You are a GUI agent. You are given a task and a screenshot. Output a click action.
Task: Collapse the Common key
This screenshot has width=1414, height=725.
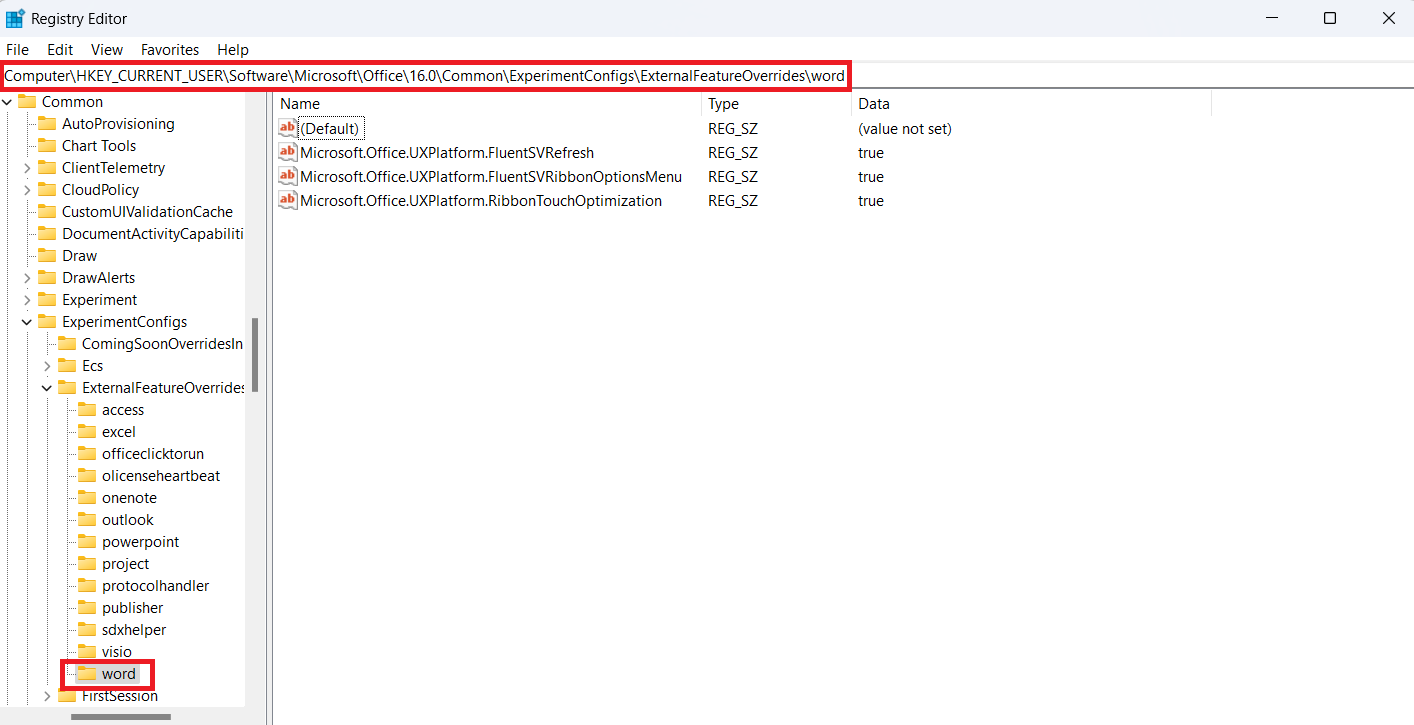pyautogui.click(x=7, y=102)
